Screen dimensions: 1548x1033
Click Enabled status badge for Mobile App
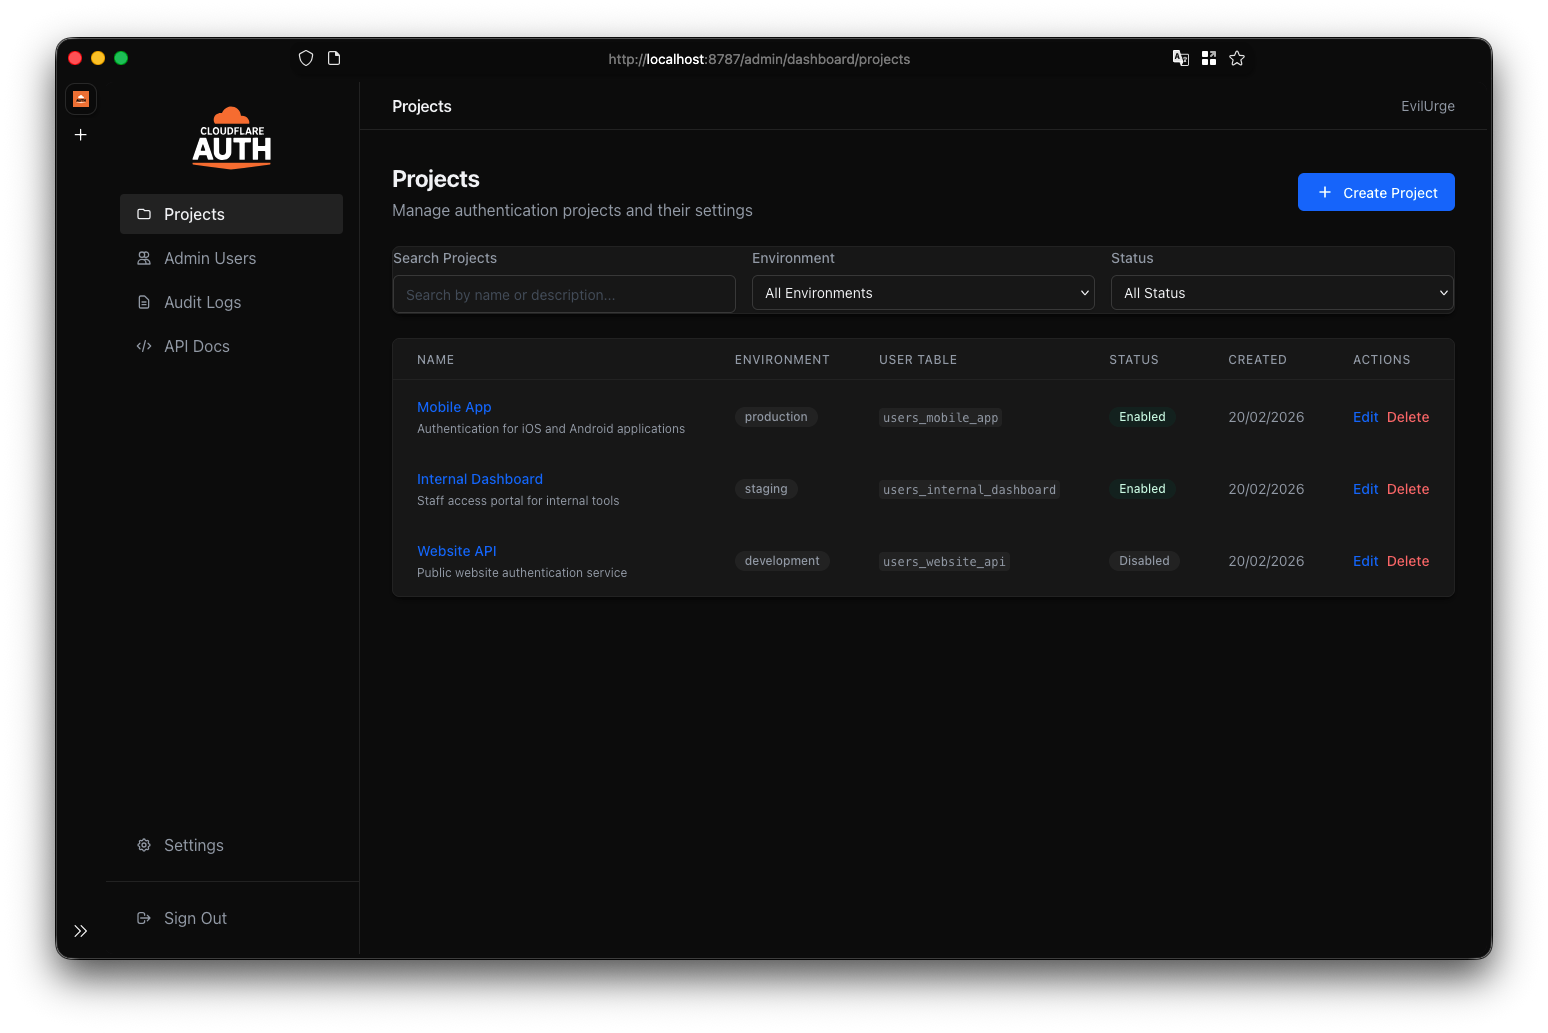(1142, 417)
